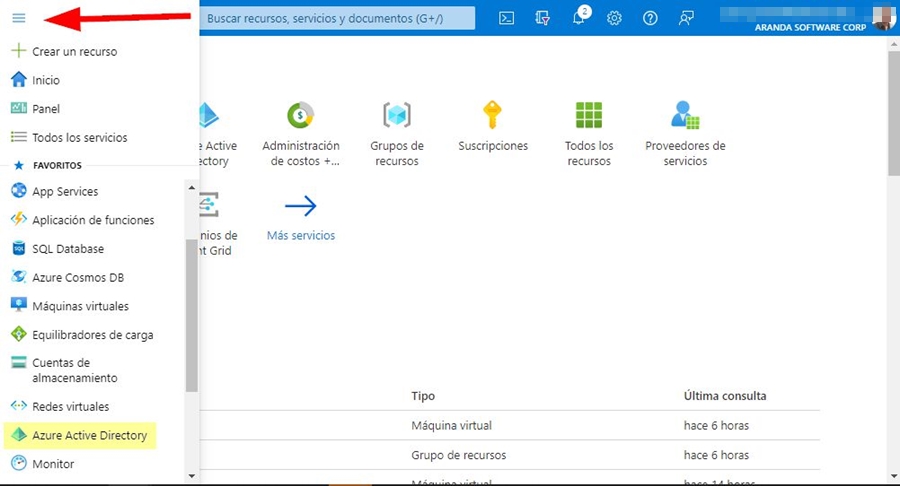
Task: Select Crear un recurso in sidebar
Action: 74,51
